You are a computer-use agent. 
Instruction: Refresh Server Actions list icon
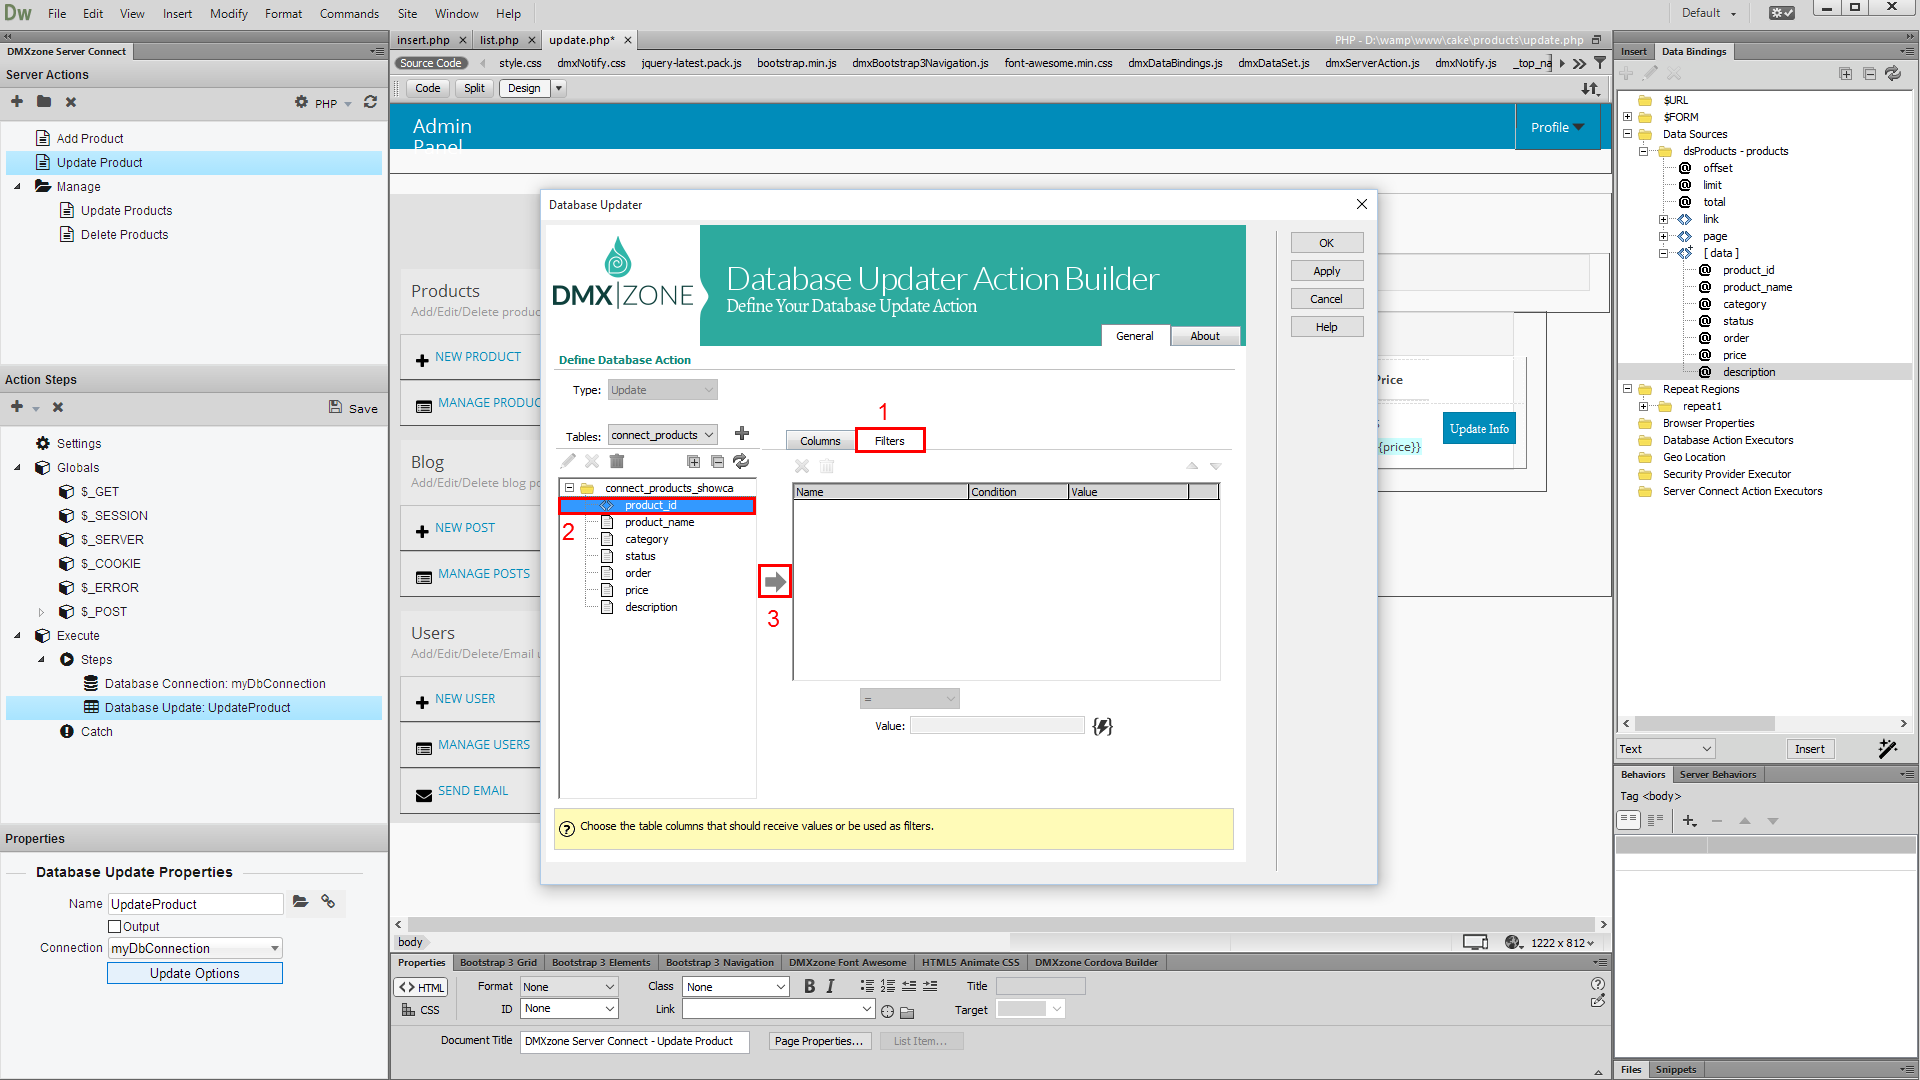pos(370,102)
